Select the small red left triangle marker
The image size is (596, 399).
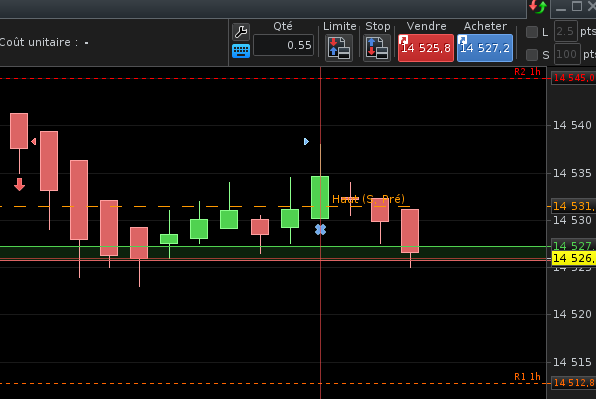(x=33, y=142)
